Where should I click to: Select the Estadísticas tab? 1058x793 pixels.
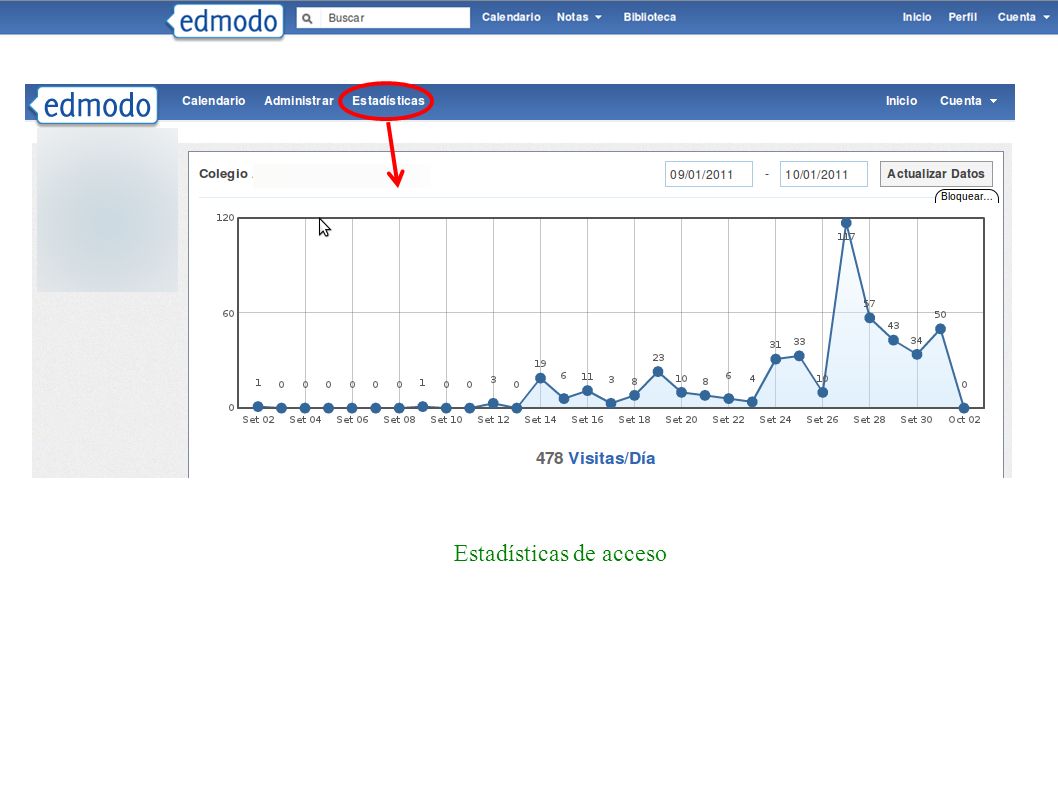click(388, 101)
